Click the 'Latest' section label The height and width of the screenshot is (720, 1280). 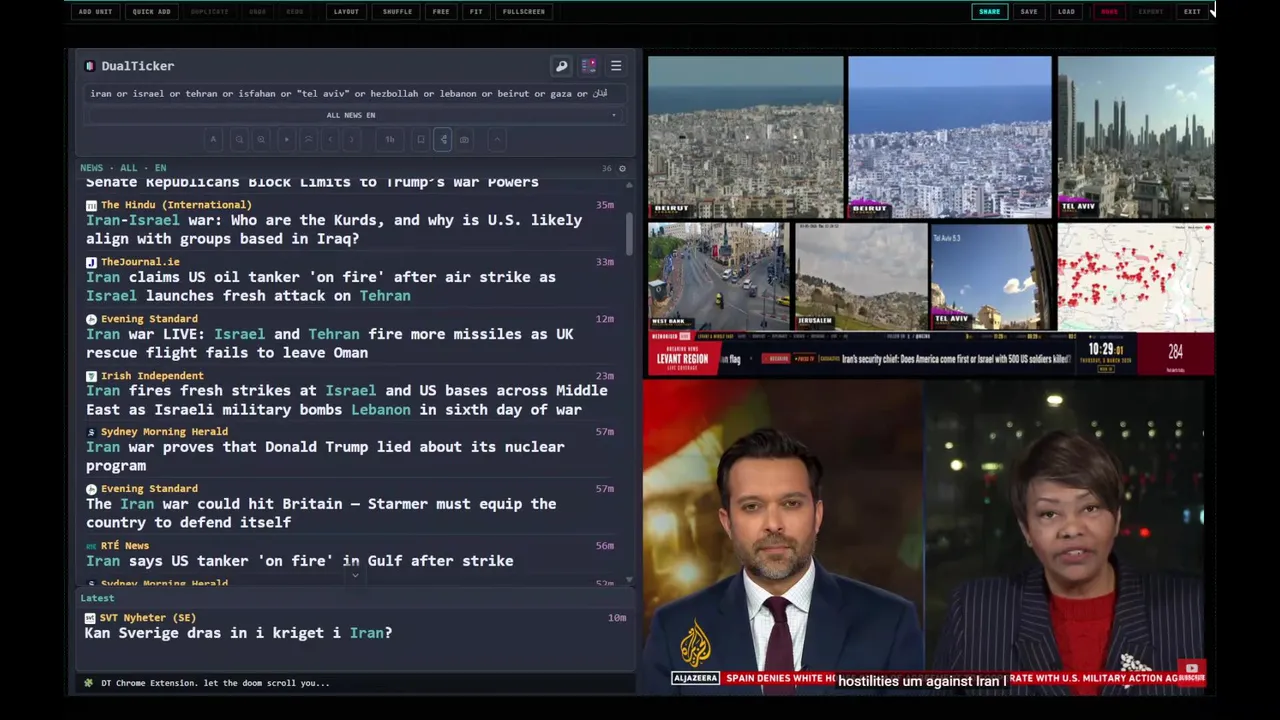(x=97, y=598)
